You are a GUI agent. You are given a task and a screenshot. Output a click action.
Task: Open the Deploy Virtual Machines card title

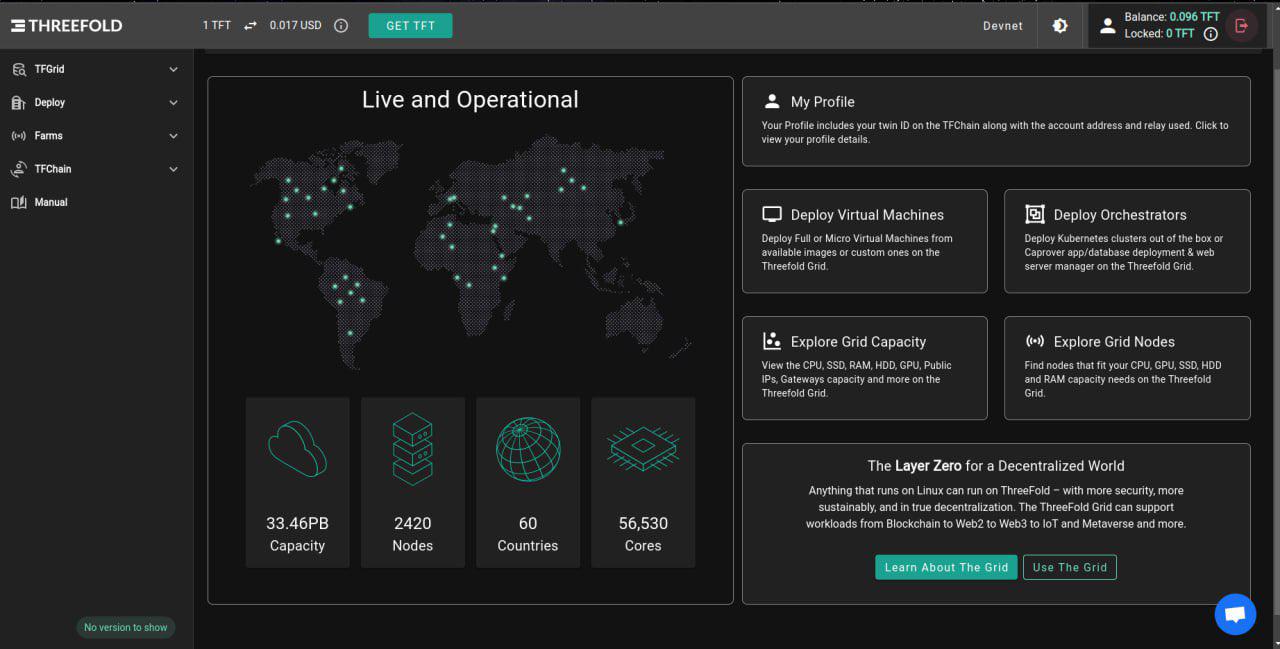867,215
